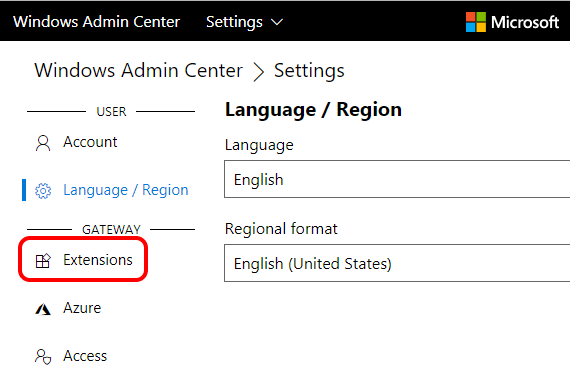Click the breadcrumb chevron separator
Image resolution: width=570 pixels, height=382 pixels.
[258, 71]
